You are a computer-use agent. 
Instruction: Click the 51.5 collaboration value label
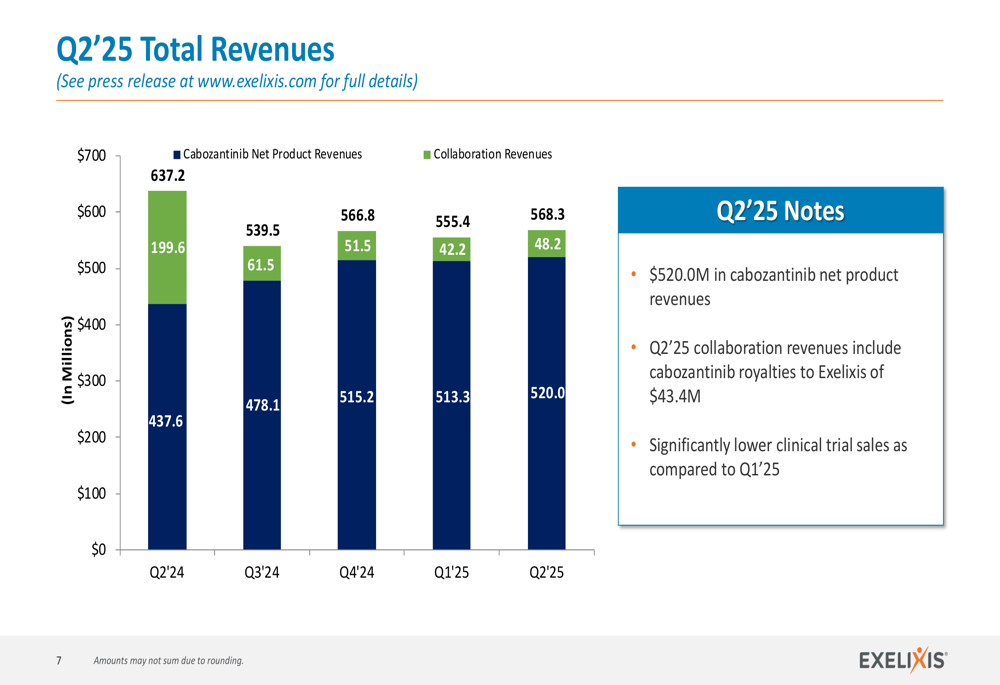click(358, 246)
